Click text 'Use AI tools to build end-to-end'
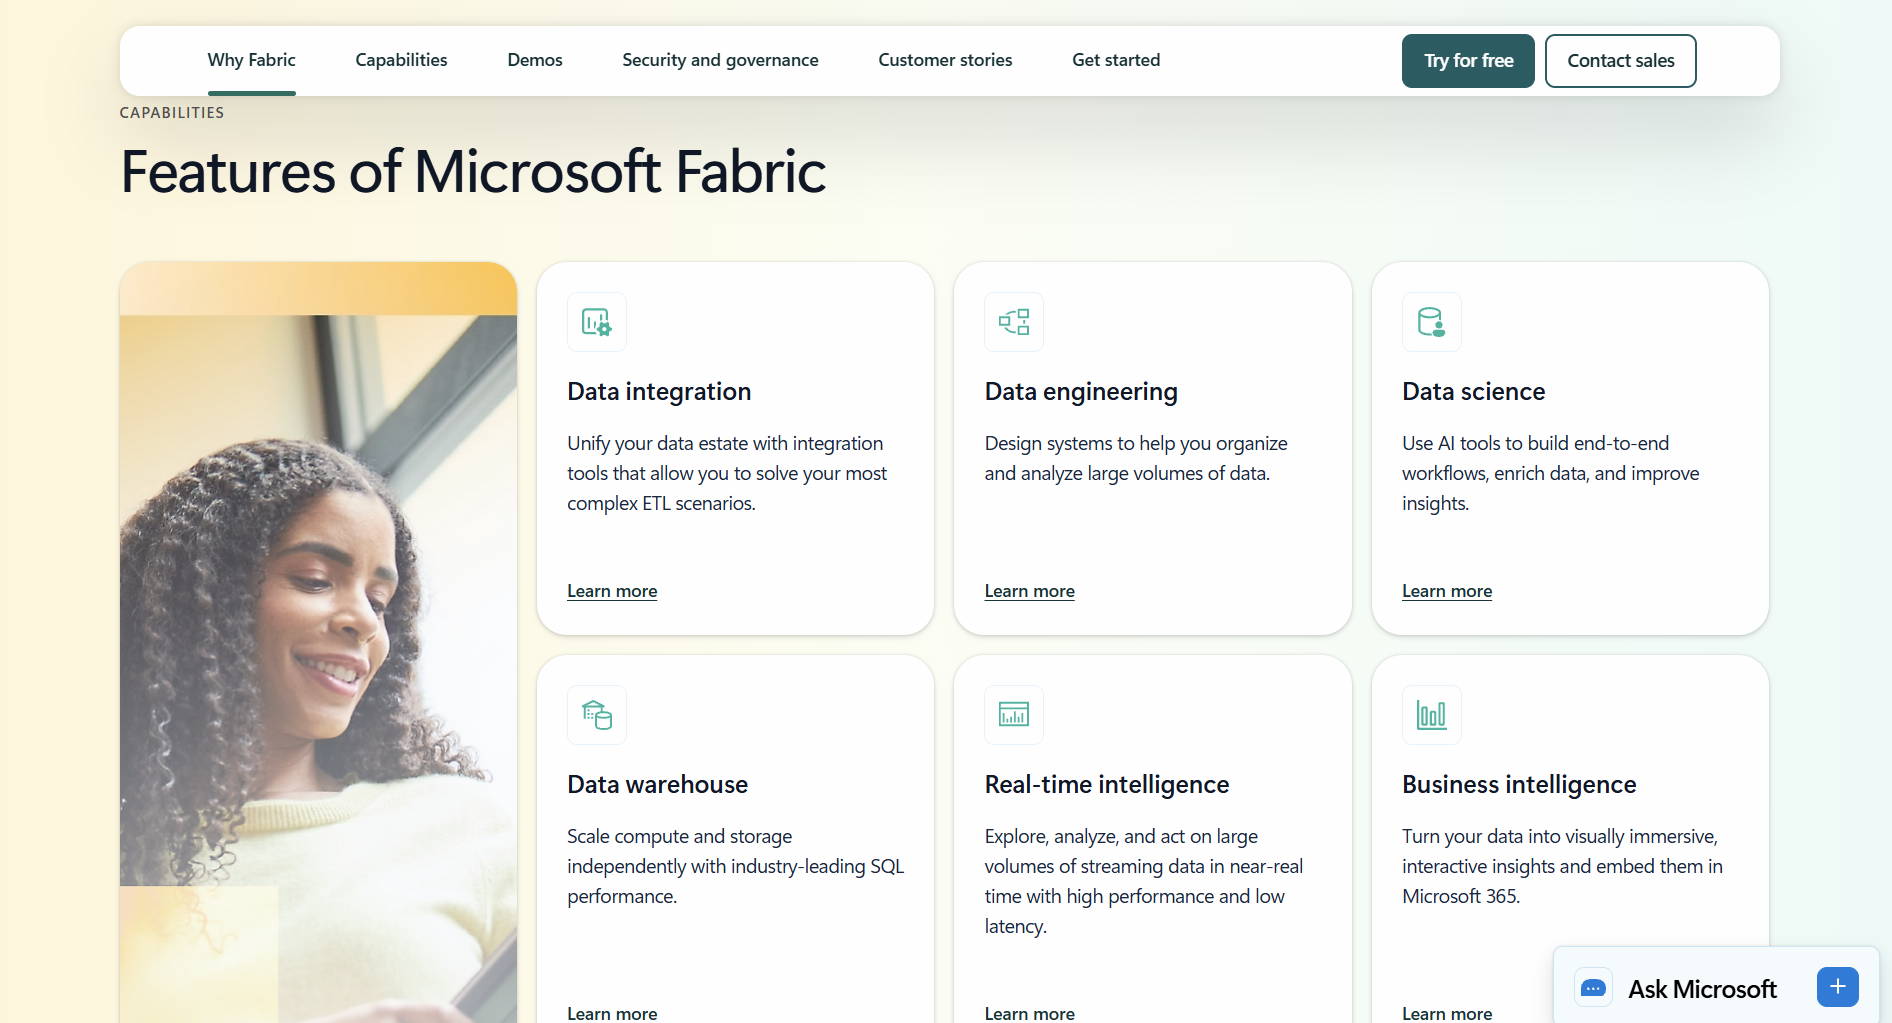1892x1023 pixels. (x=1535, y=443)
